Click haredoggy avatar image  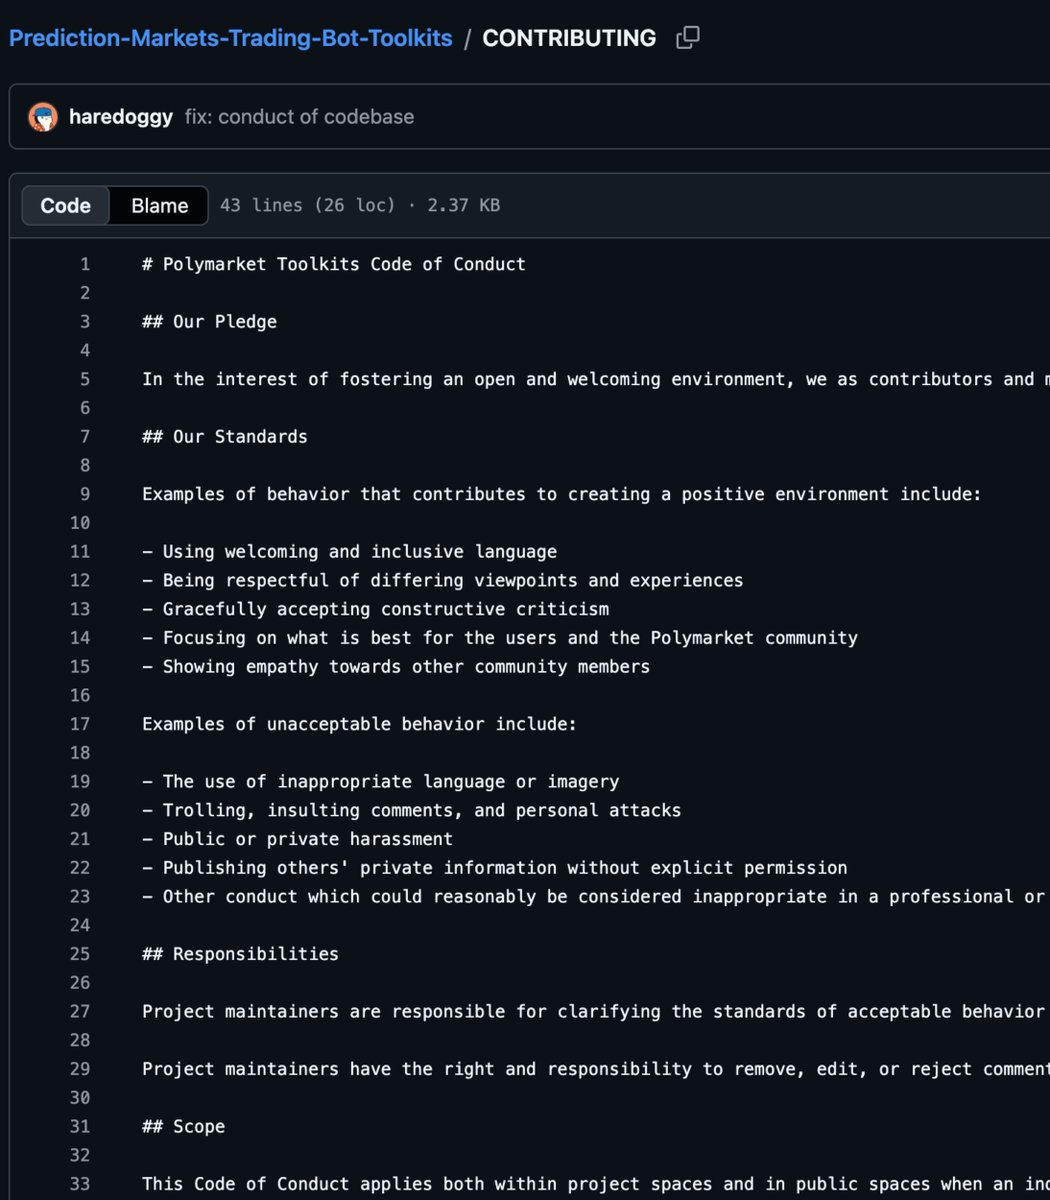43,117
